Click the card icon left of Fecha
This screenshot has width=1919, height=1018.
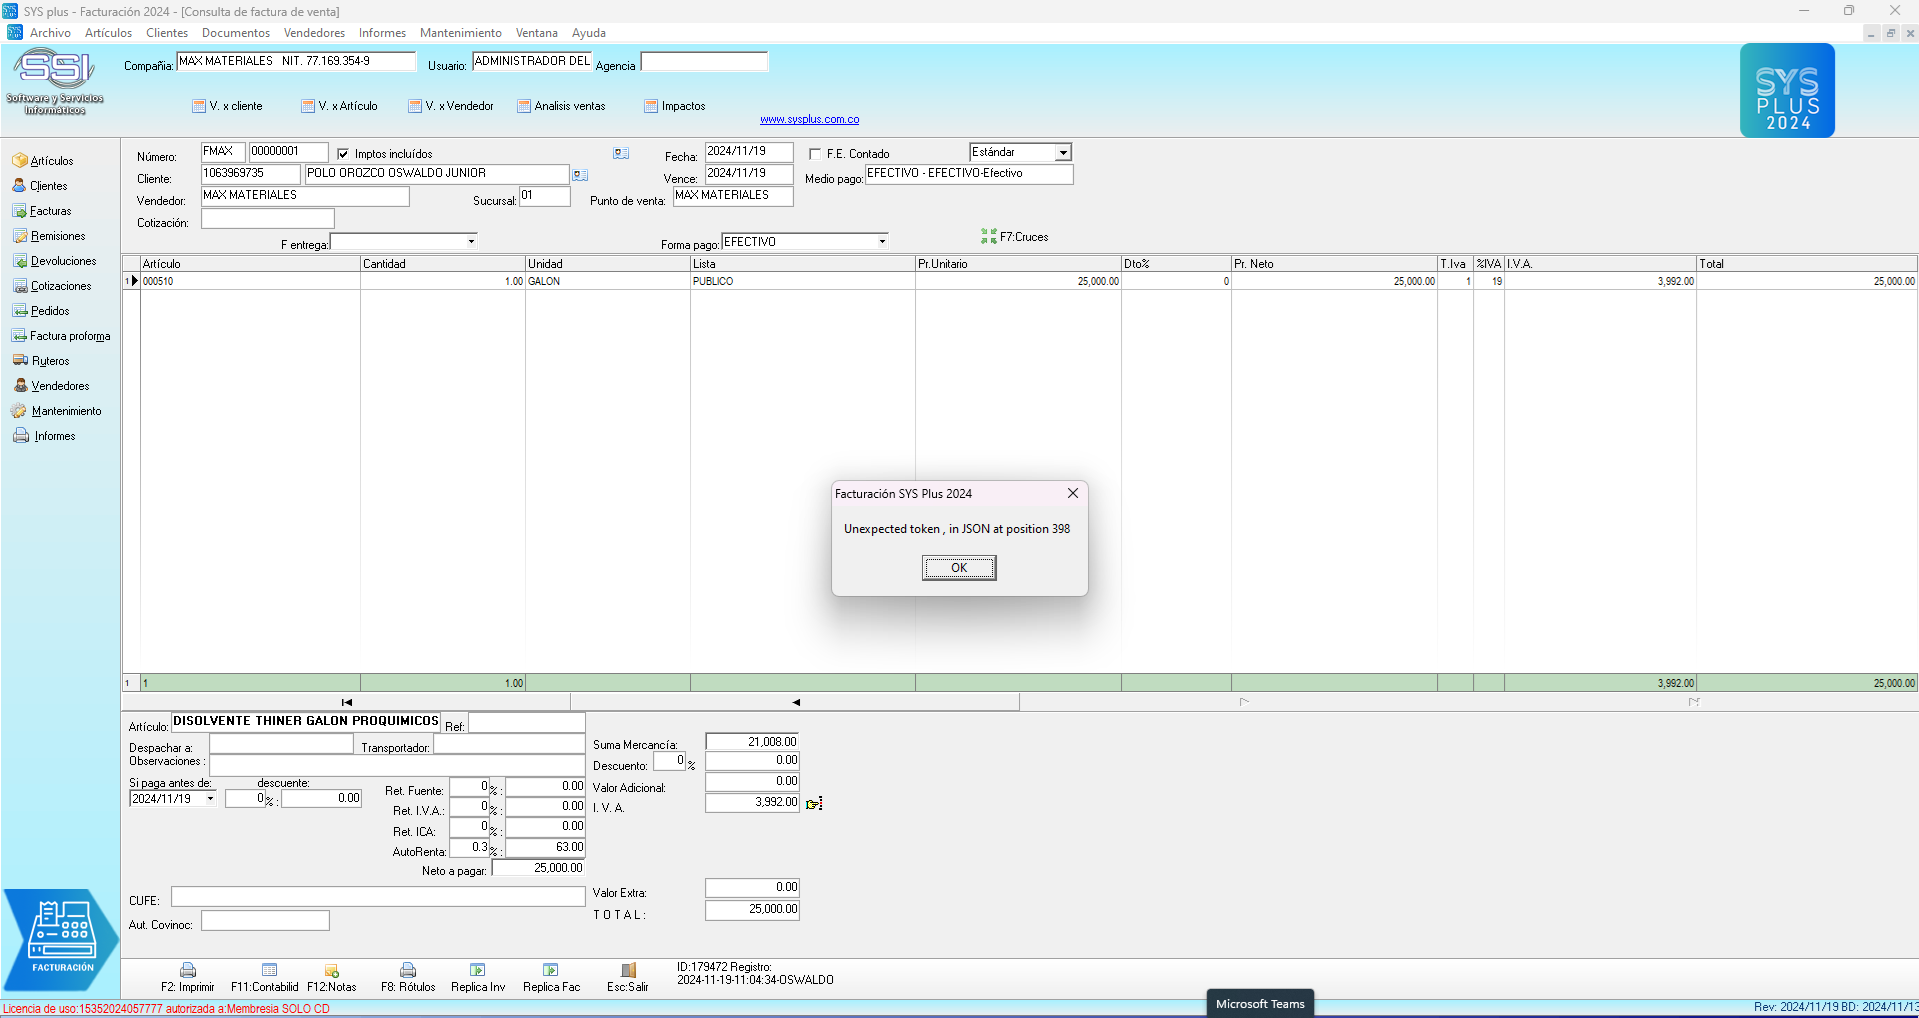click(x=621, y=153)
